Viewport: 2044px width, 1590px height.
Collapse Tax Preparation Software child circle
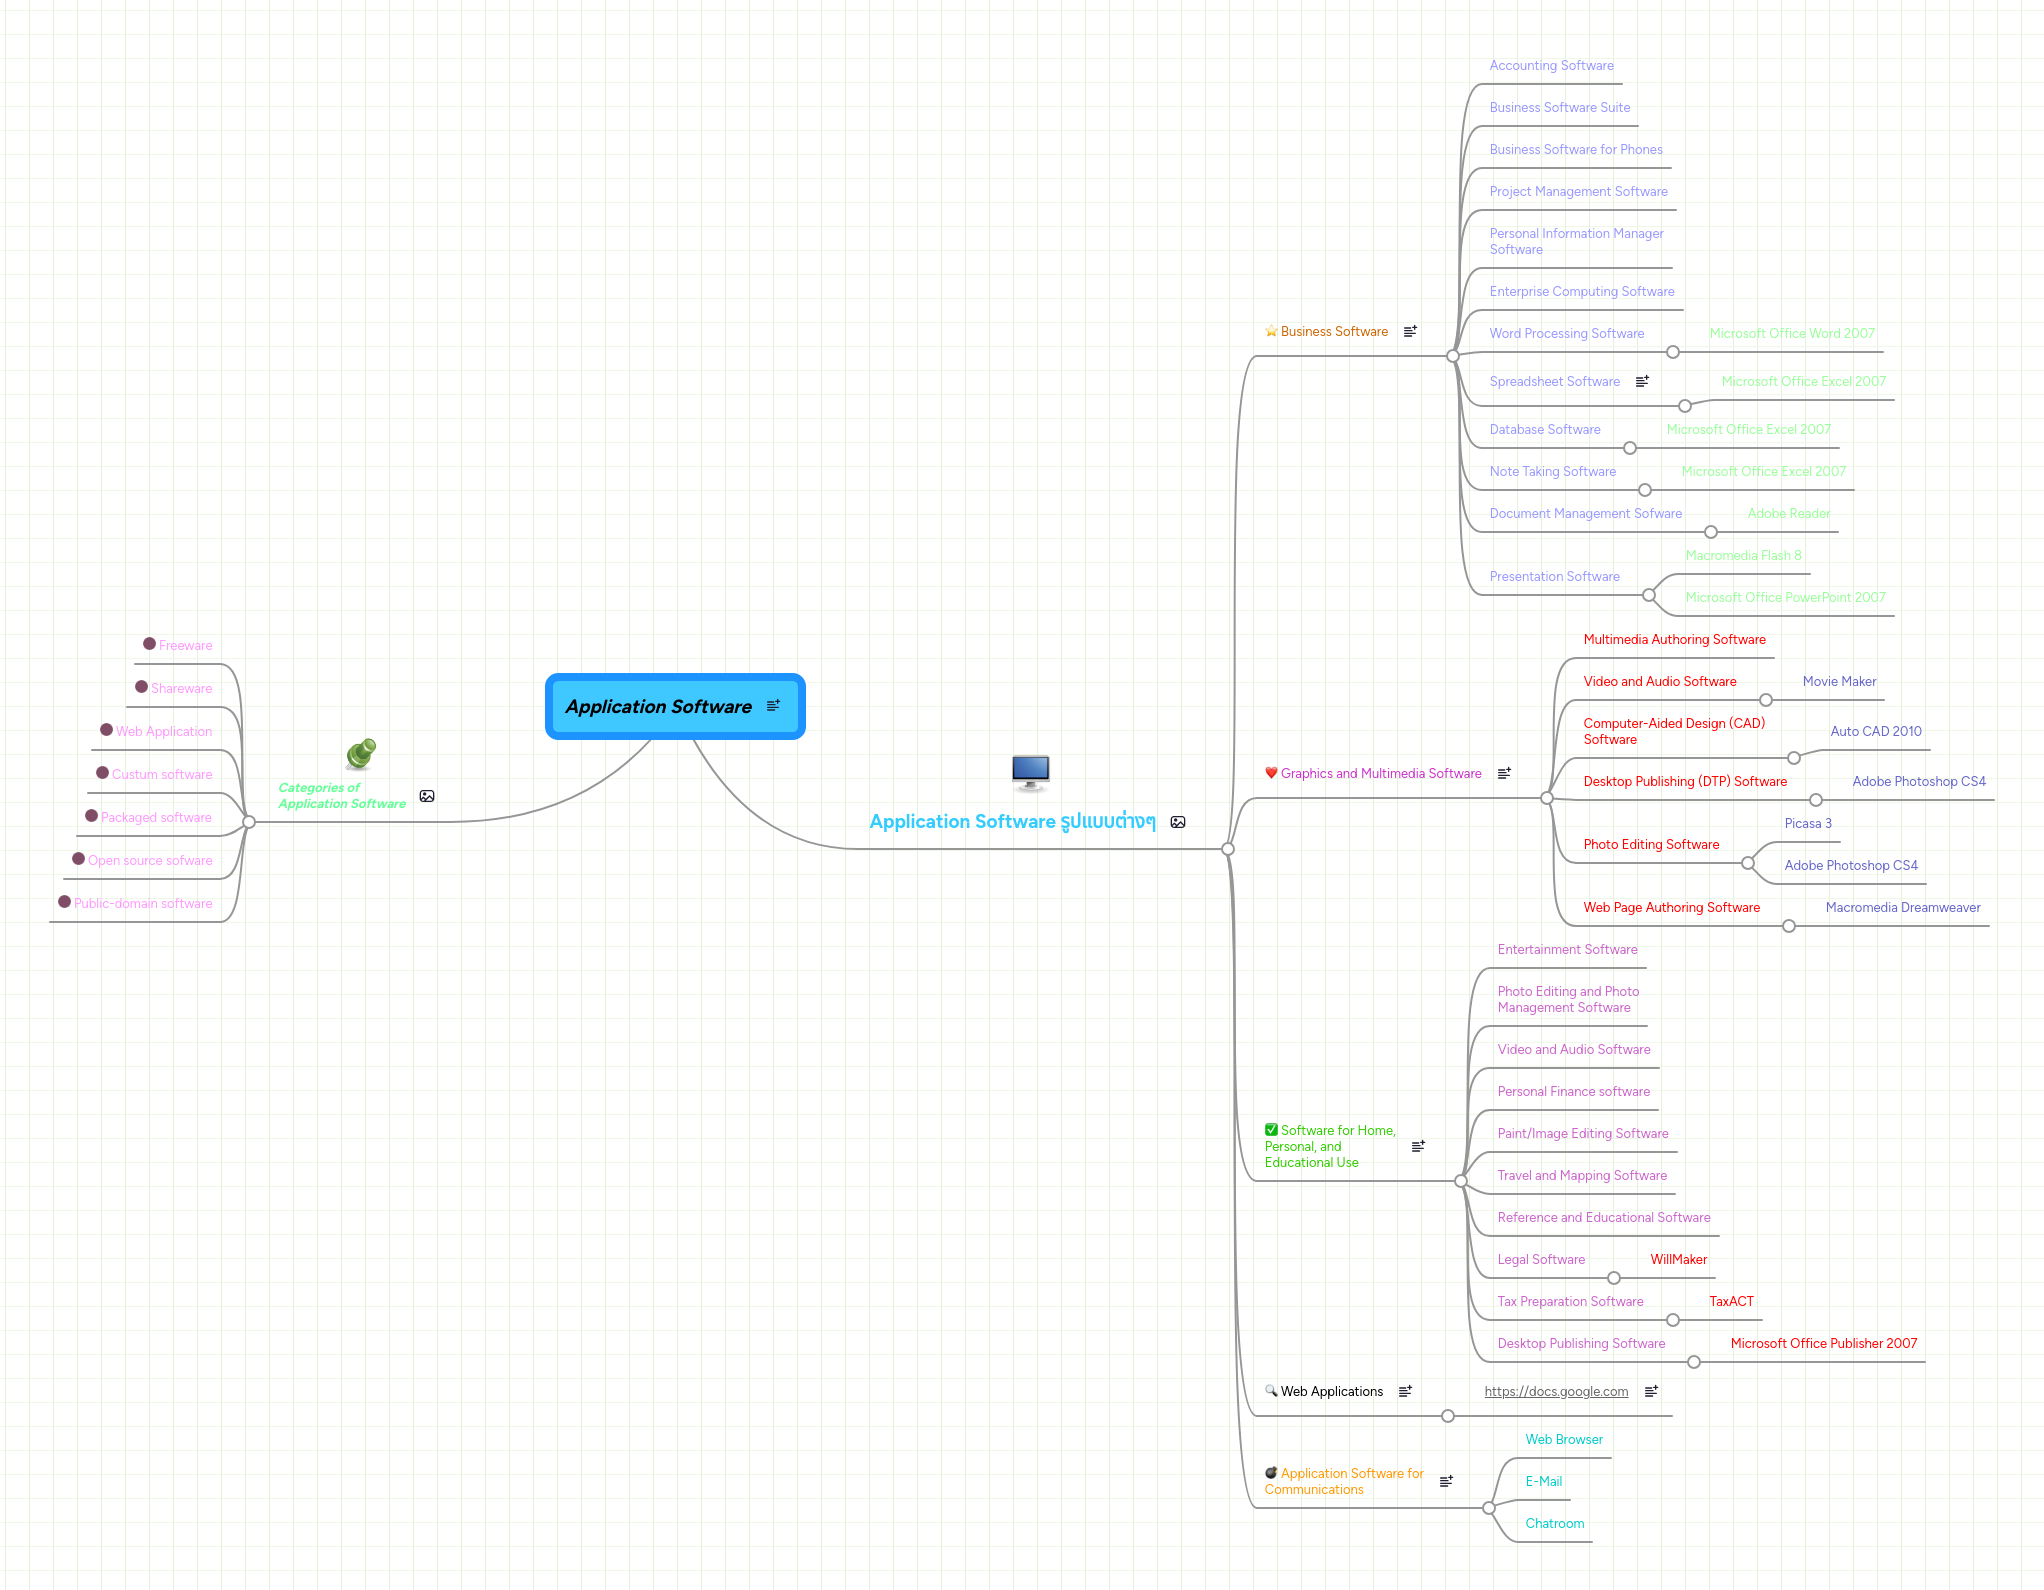click(1673, 1320)
